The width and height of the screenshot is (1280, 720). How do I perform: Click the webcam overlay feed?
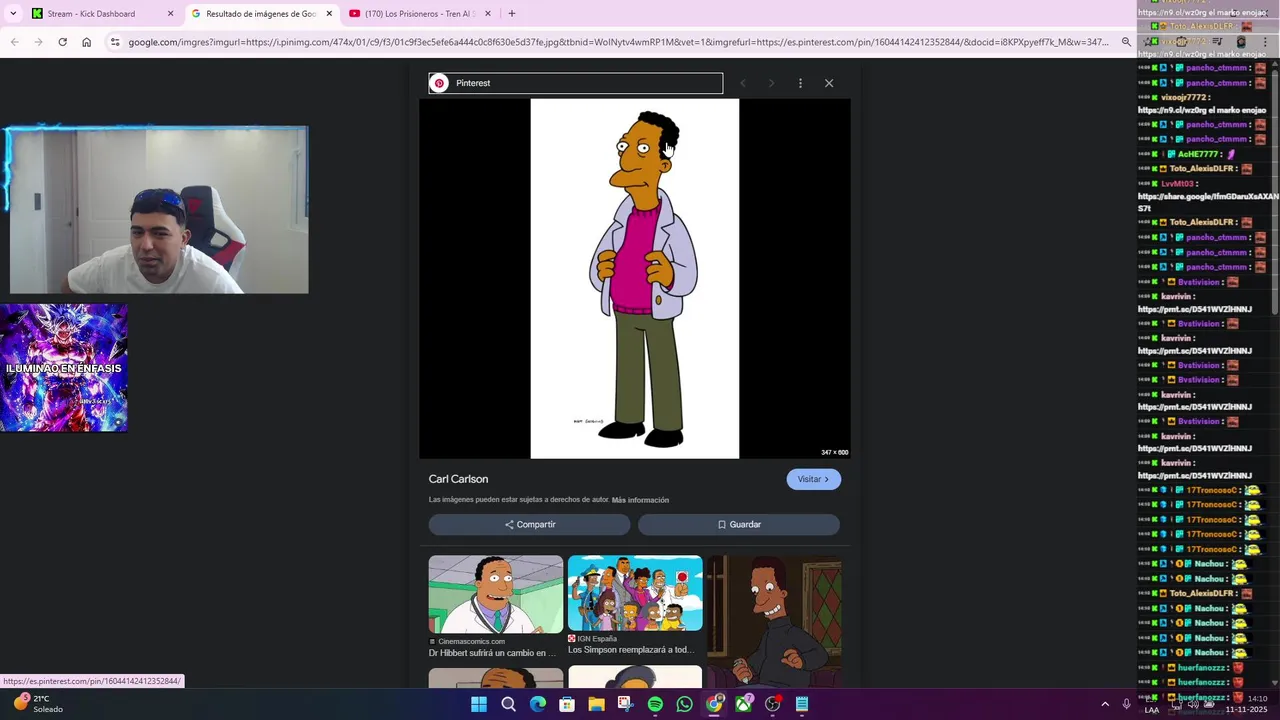pos(159,211)
